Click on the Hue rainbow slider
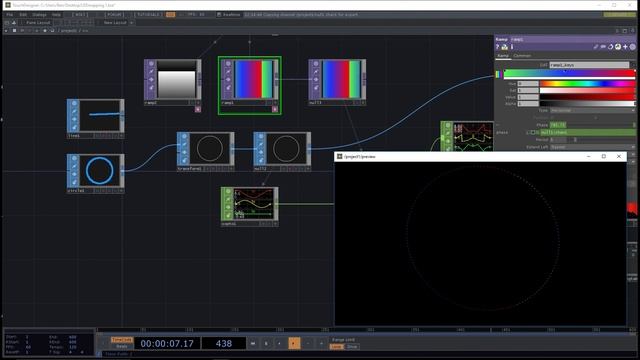This screenshot has height=360, width=640. [x=588, y=84]
